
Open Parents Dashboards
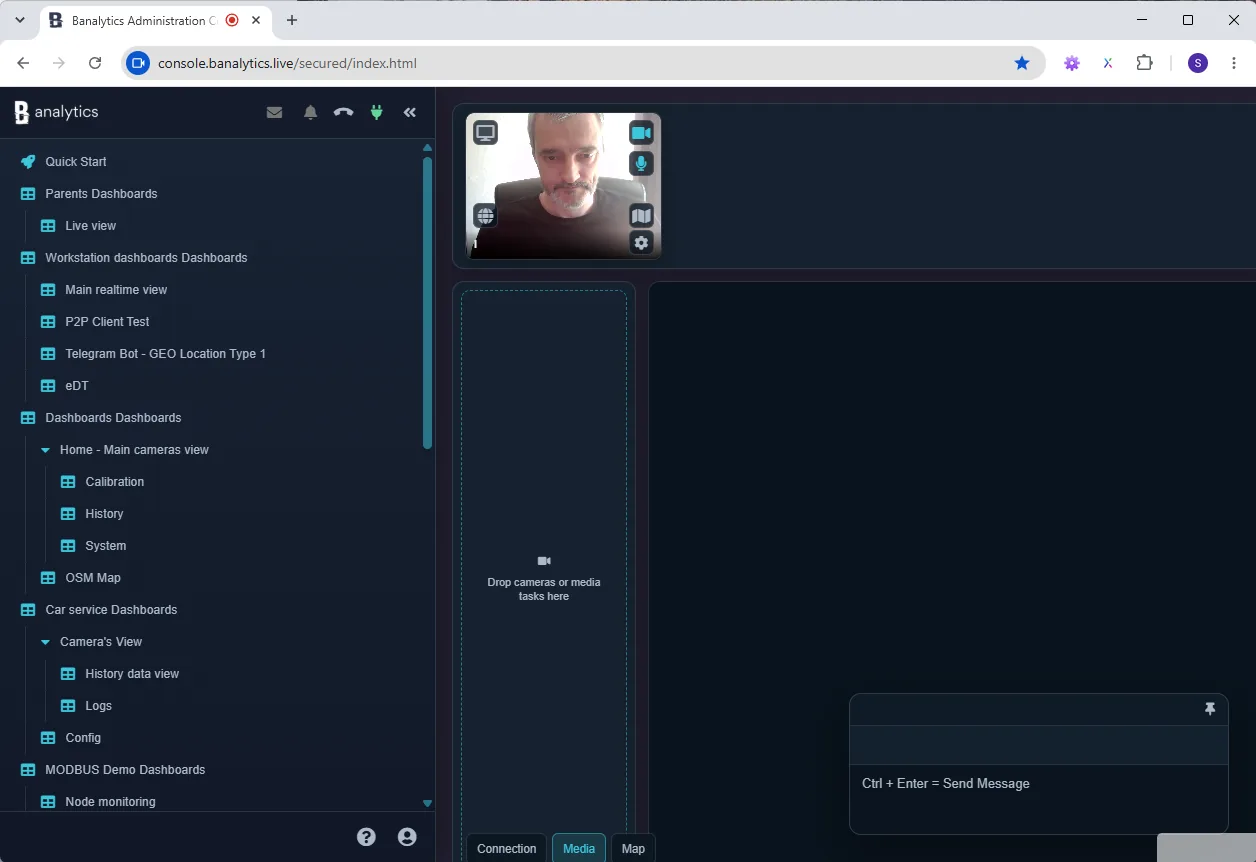coord(101,193)
